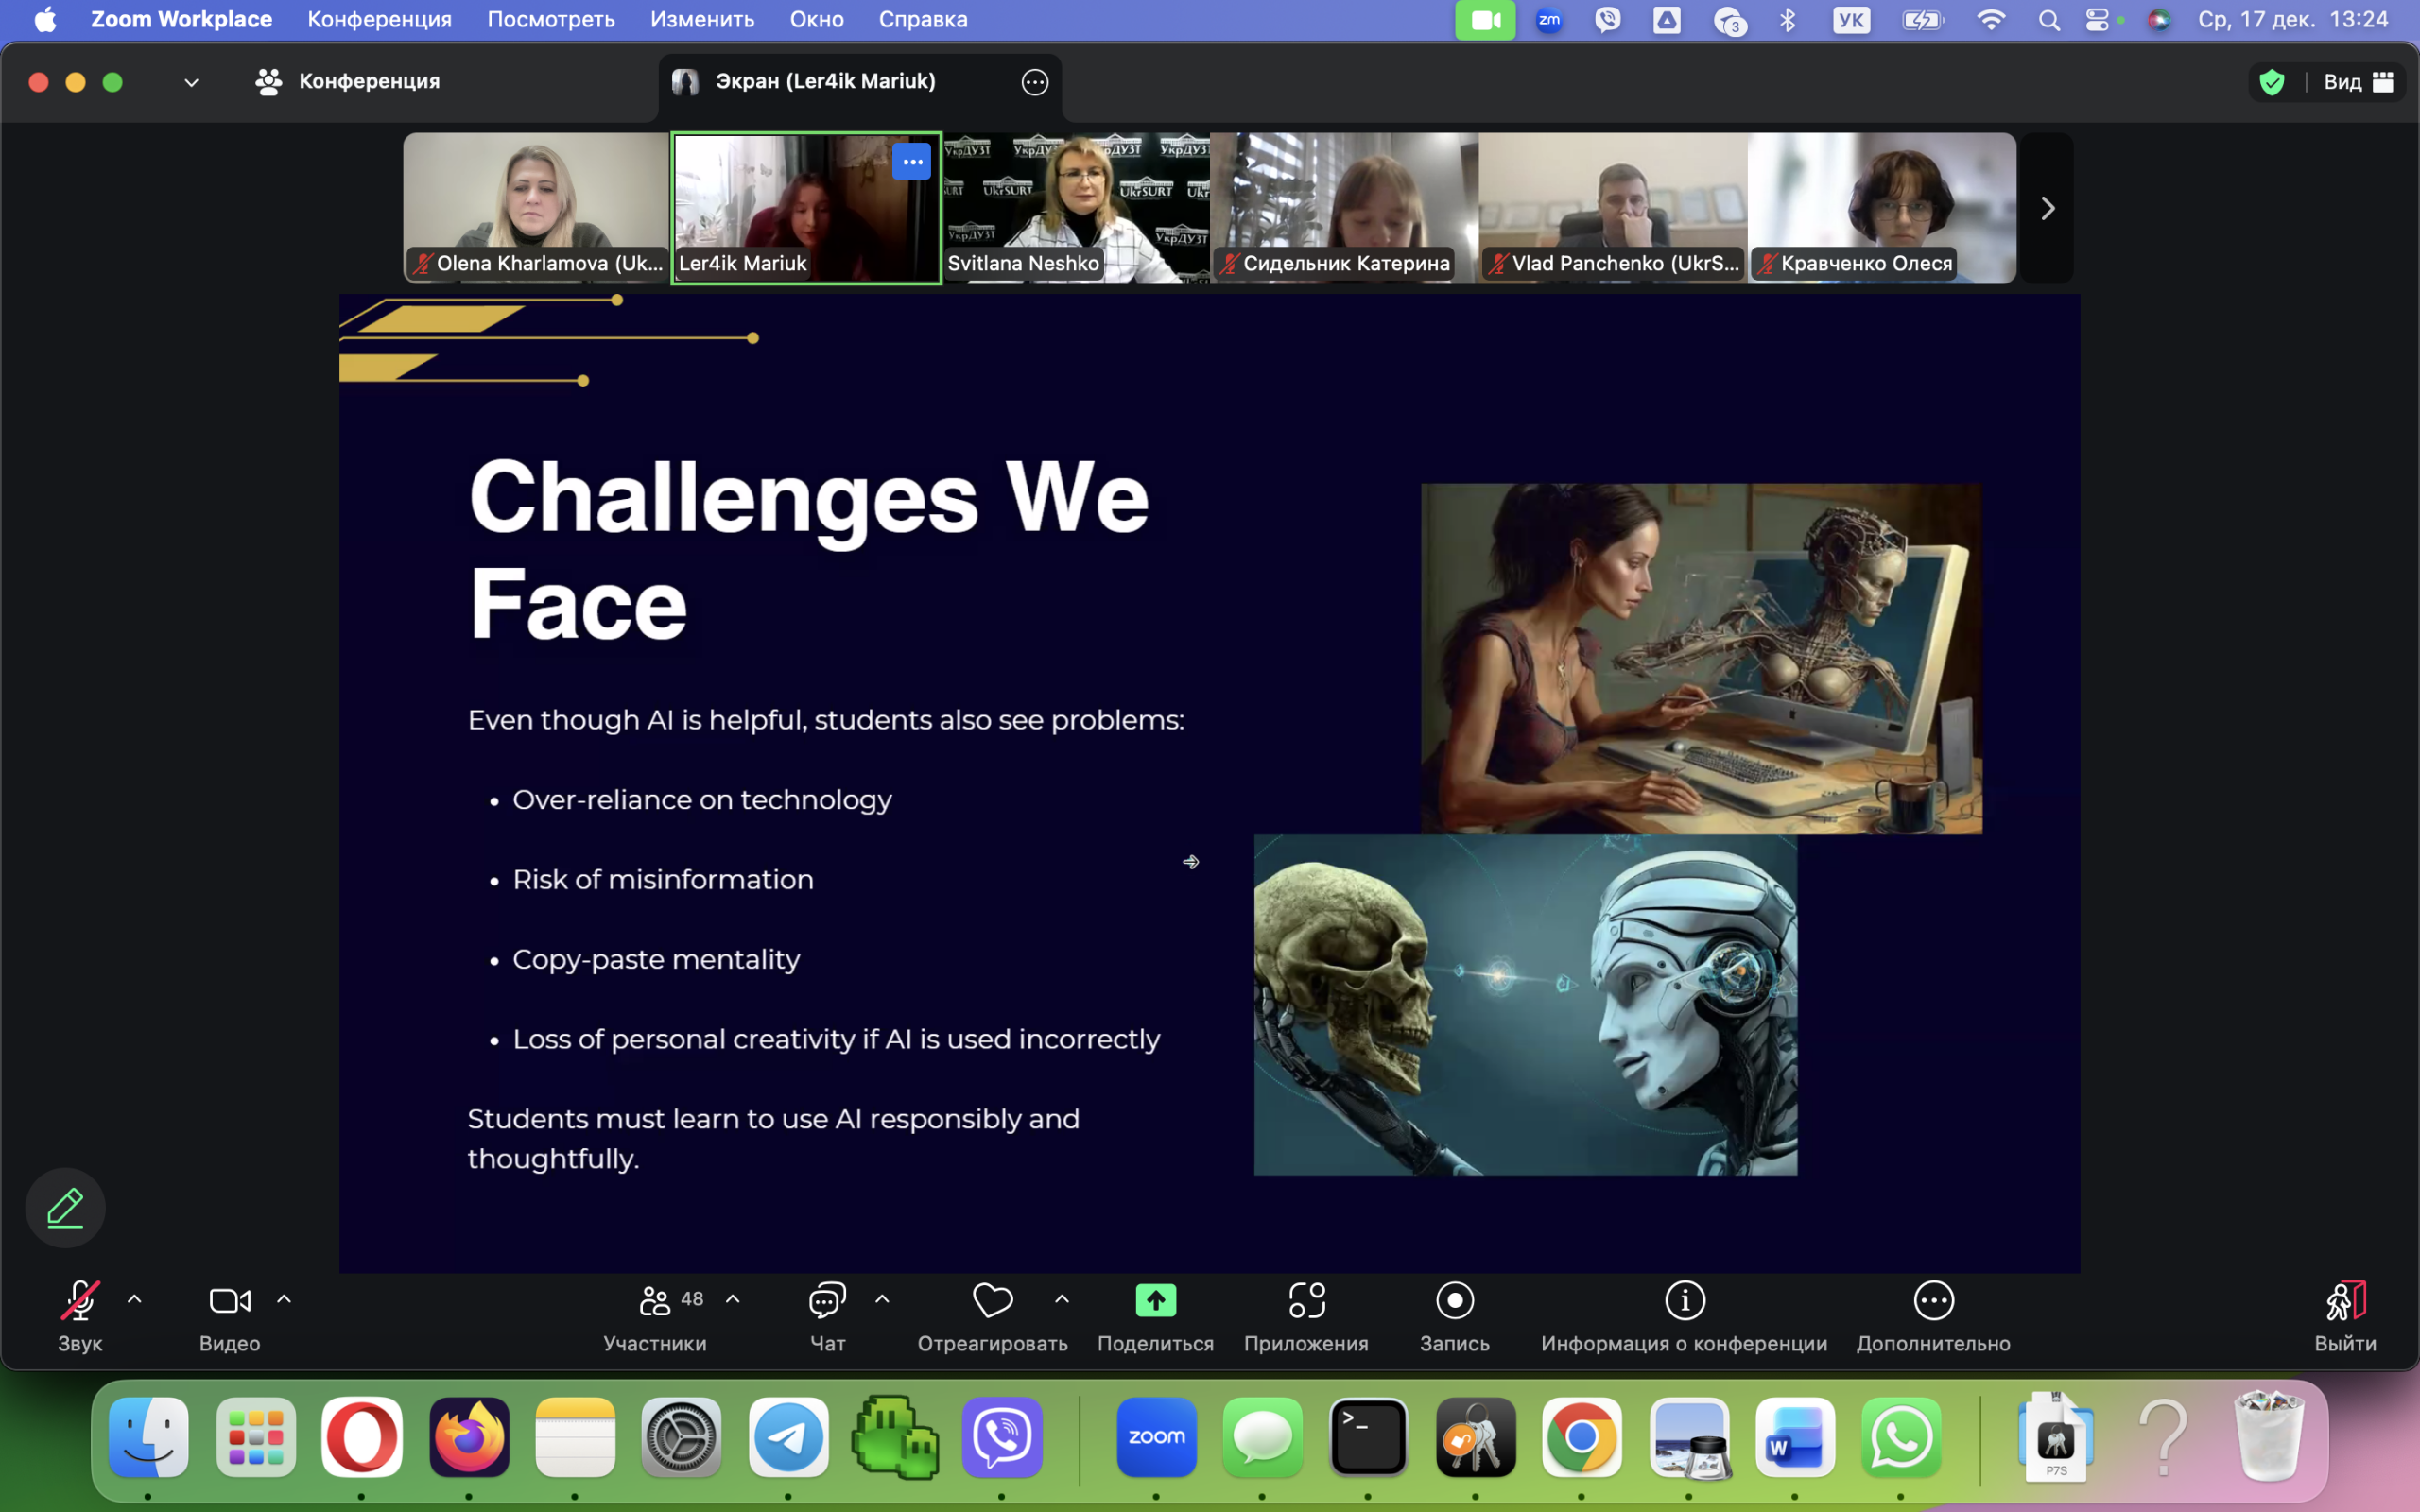Select Svitlana Neshko video thumbnail

1076,208
